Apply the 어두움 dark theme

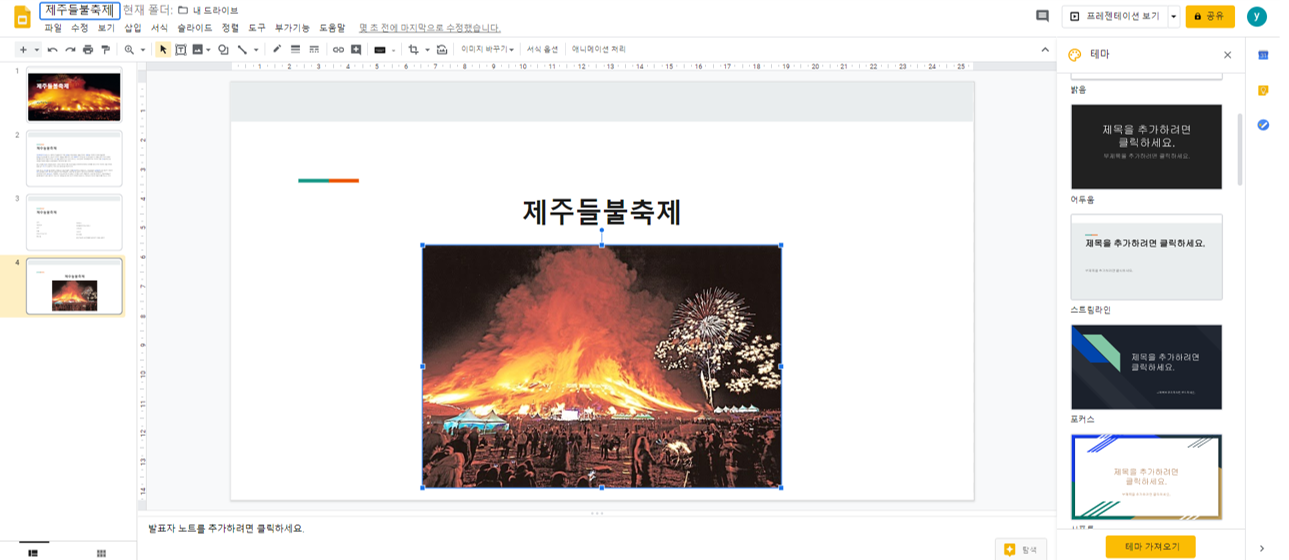[x=1146, y=146]
